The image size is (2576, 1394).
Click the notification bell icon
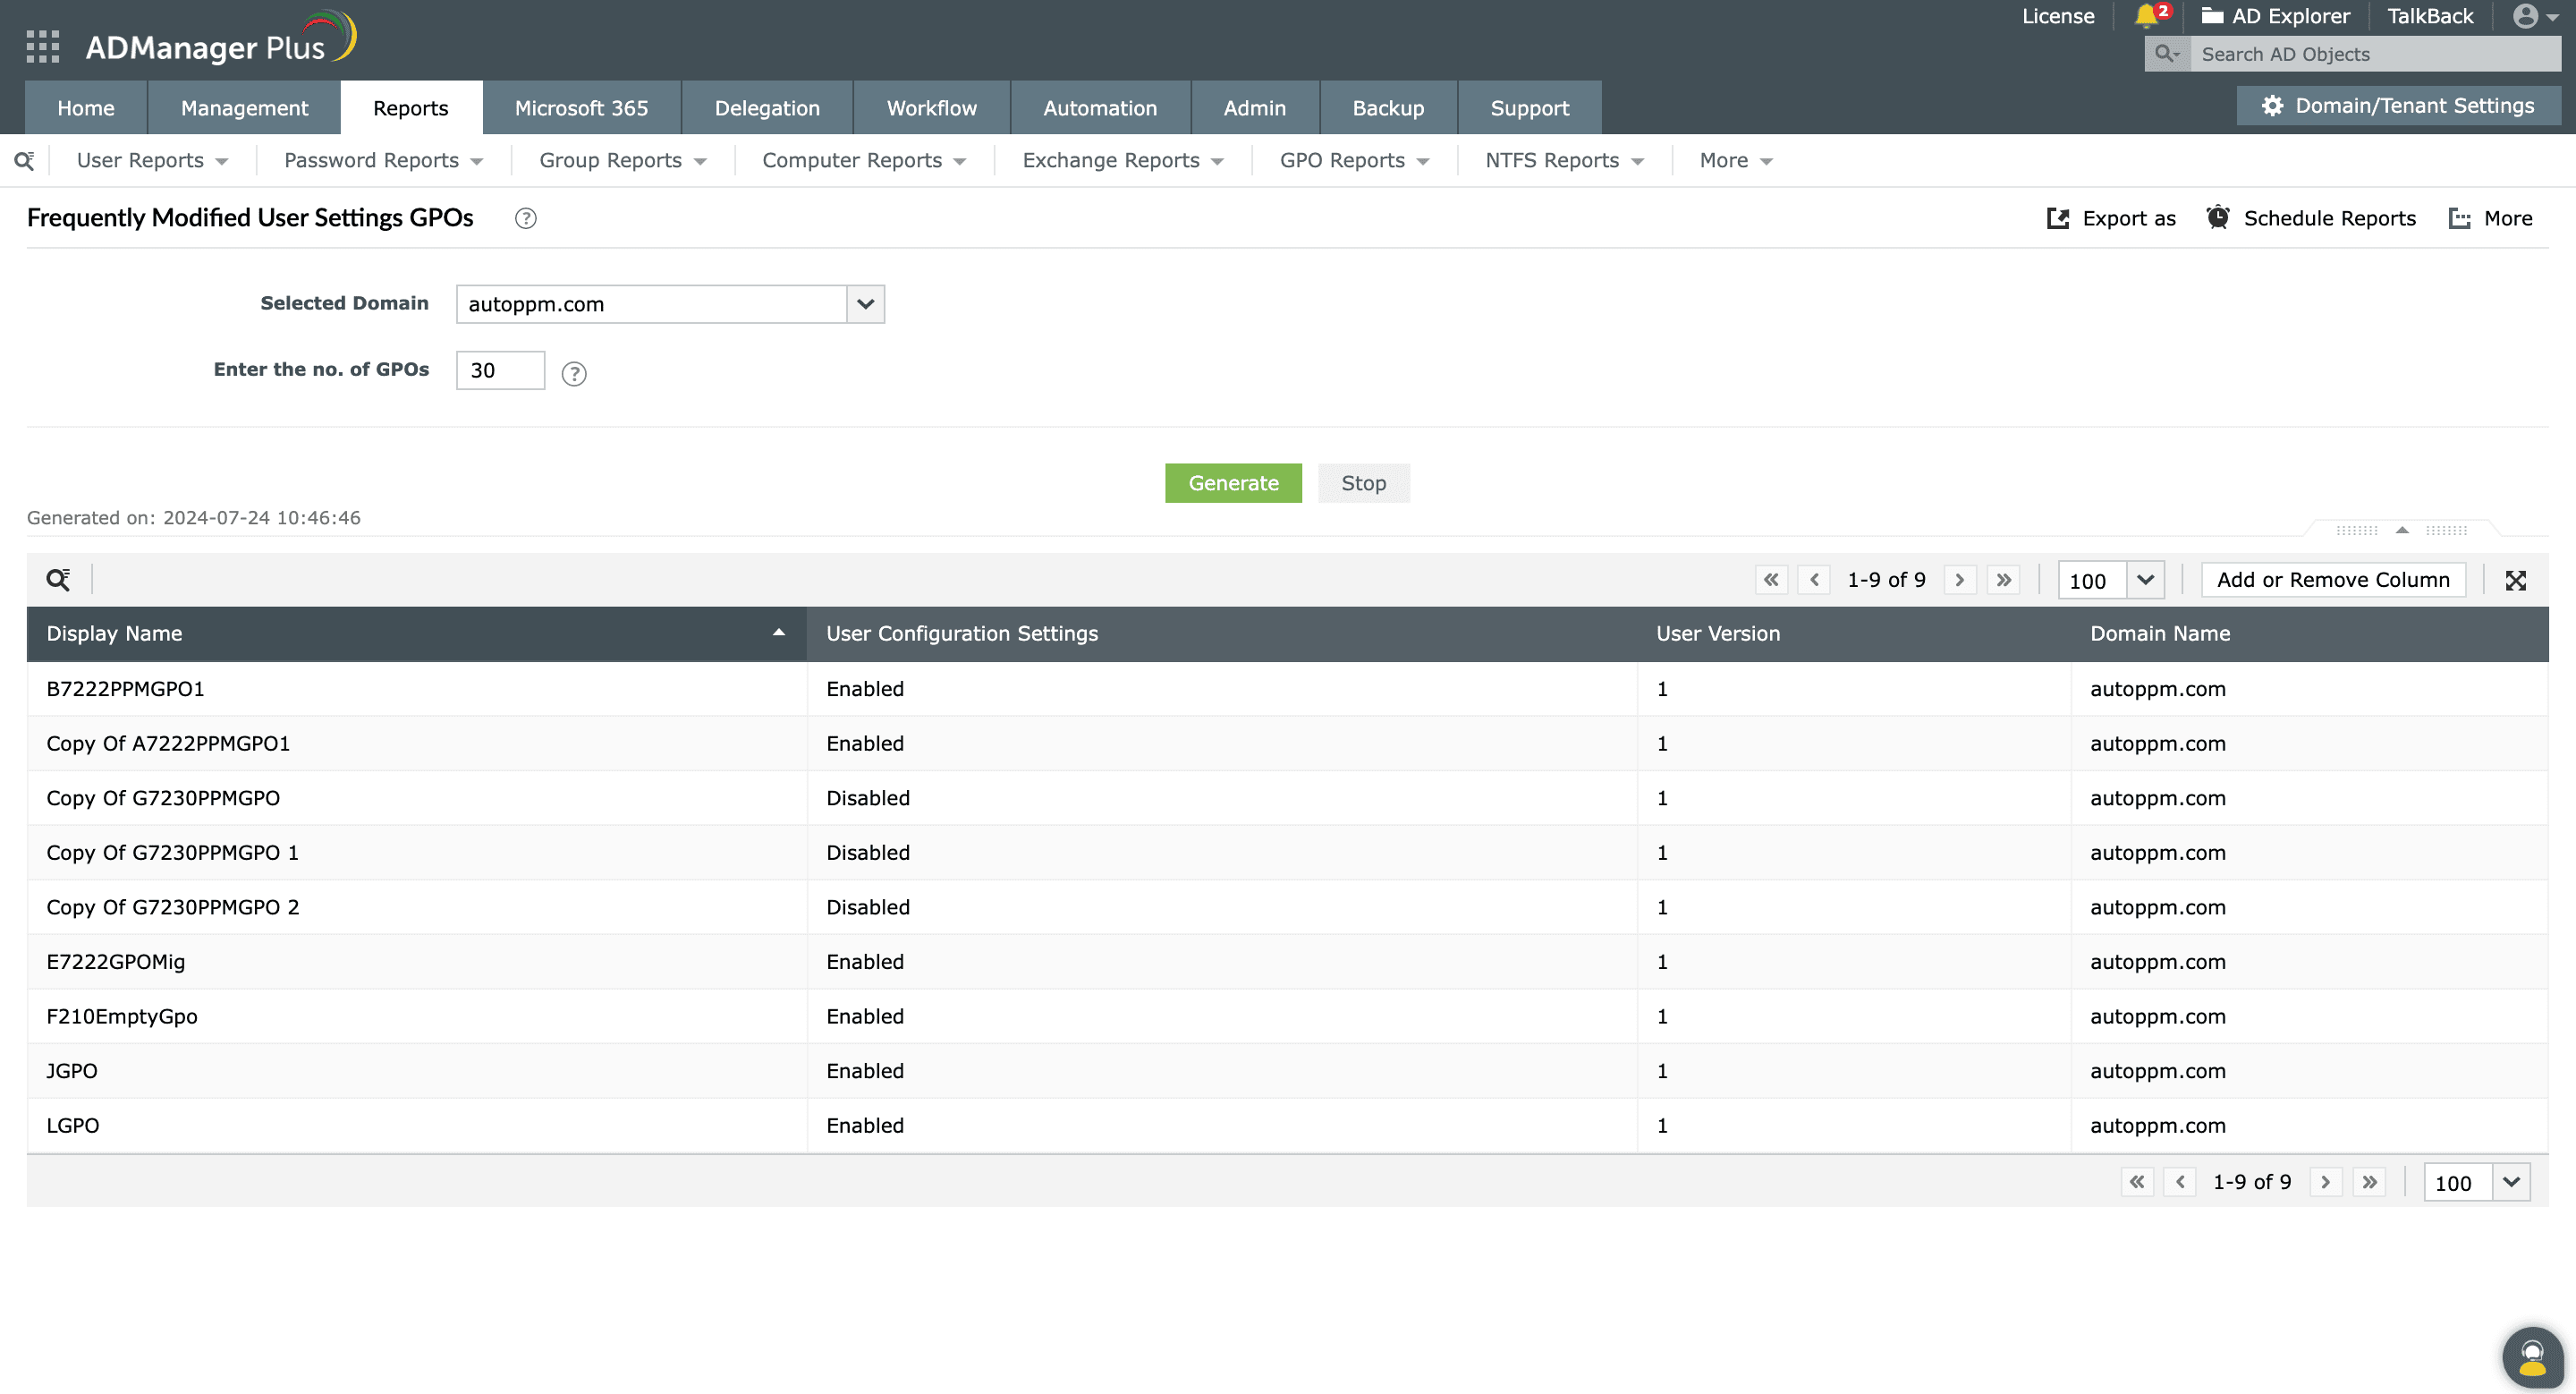coord(2146,15)
